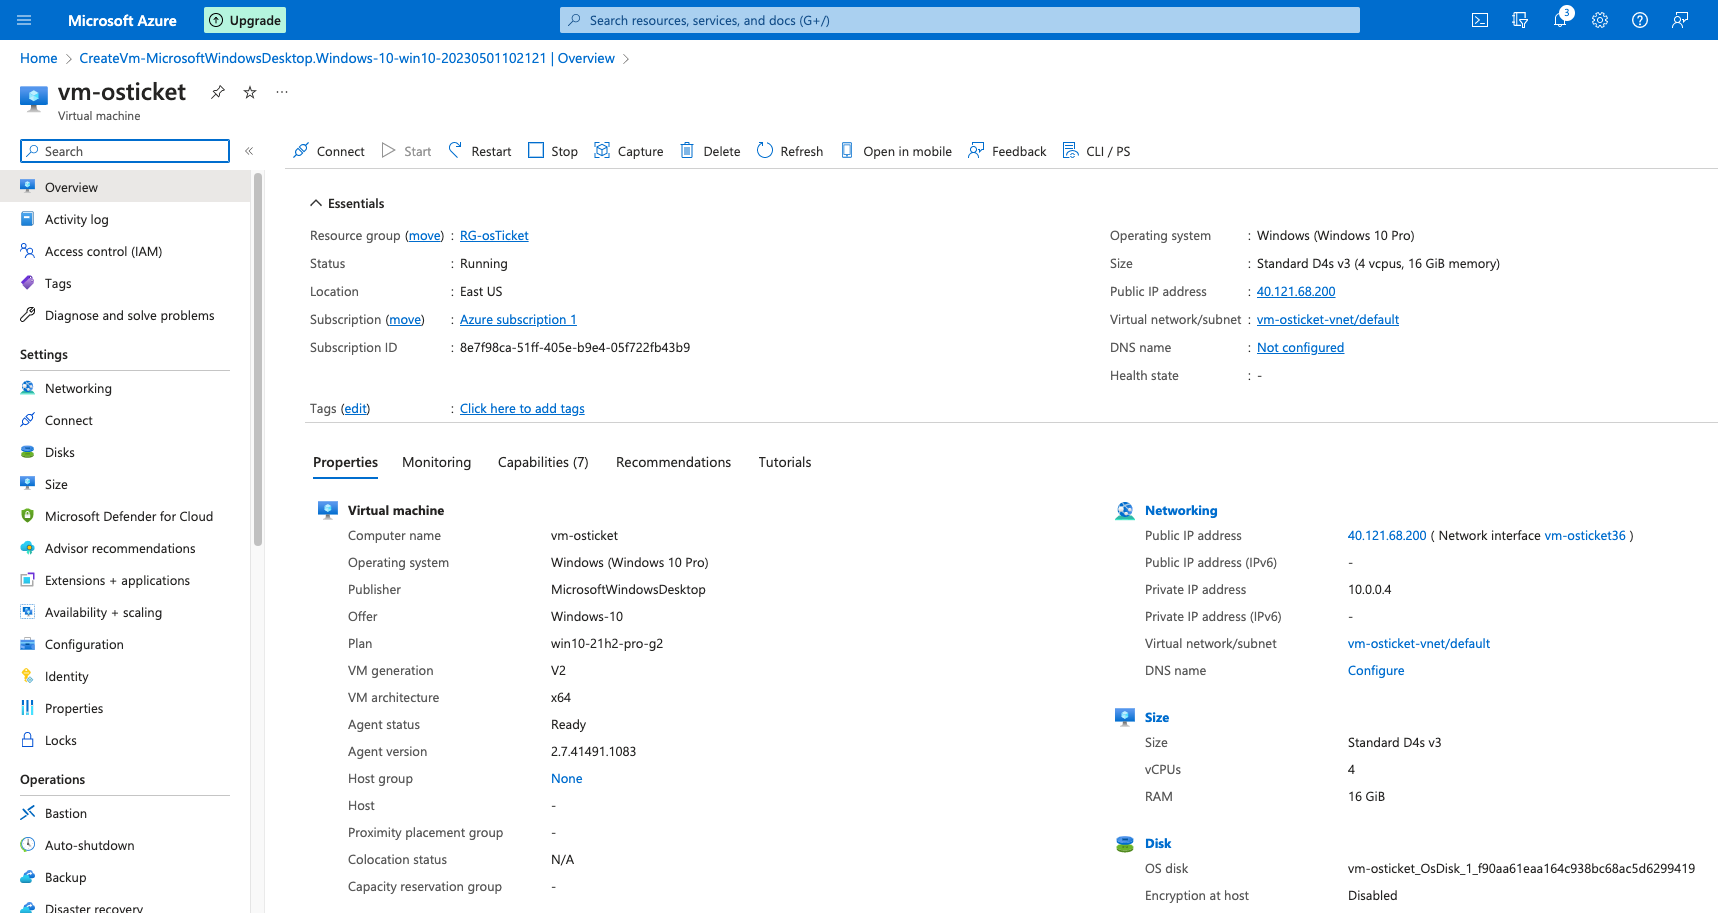Click the public IP 40.121.68.200 link
The image size is (1718, 913).
coord(1295,291)
